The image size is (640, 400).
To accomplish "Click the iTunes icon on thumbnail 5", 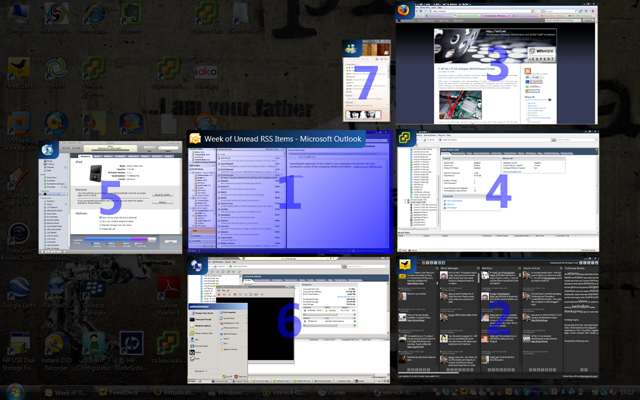I will [47, 152].
